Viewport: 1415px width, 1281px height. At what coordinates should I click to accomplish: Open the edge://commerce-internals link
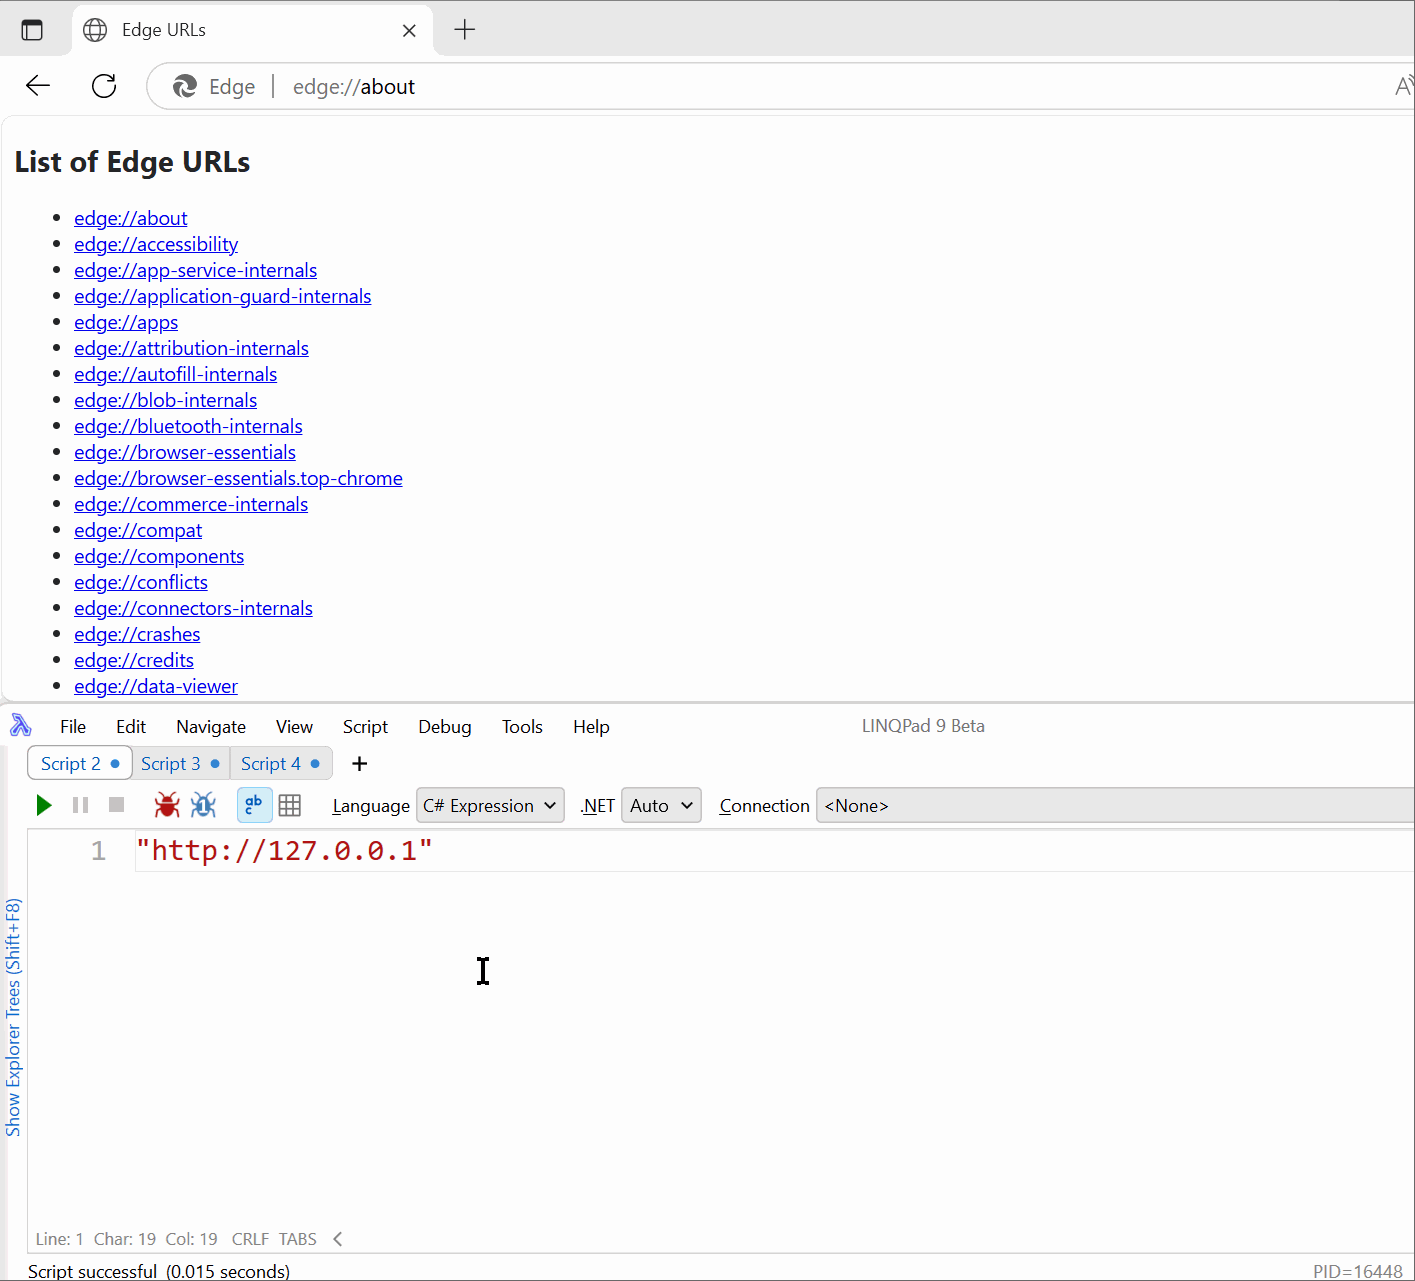(x=191, y=504)
